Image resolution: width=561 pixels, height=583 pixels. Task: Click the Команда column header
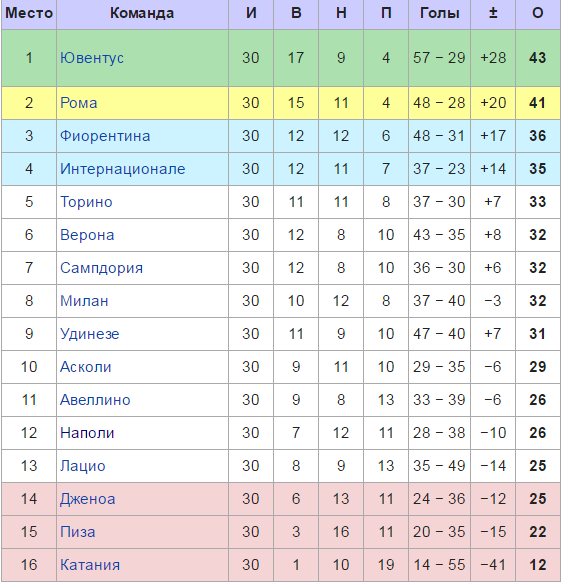coord(142,13)
